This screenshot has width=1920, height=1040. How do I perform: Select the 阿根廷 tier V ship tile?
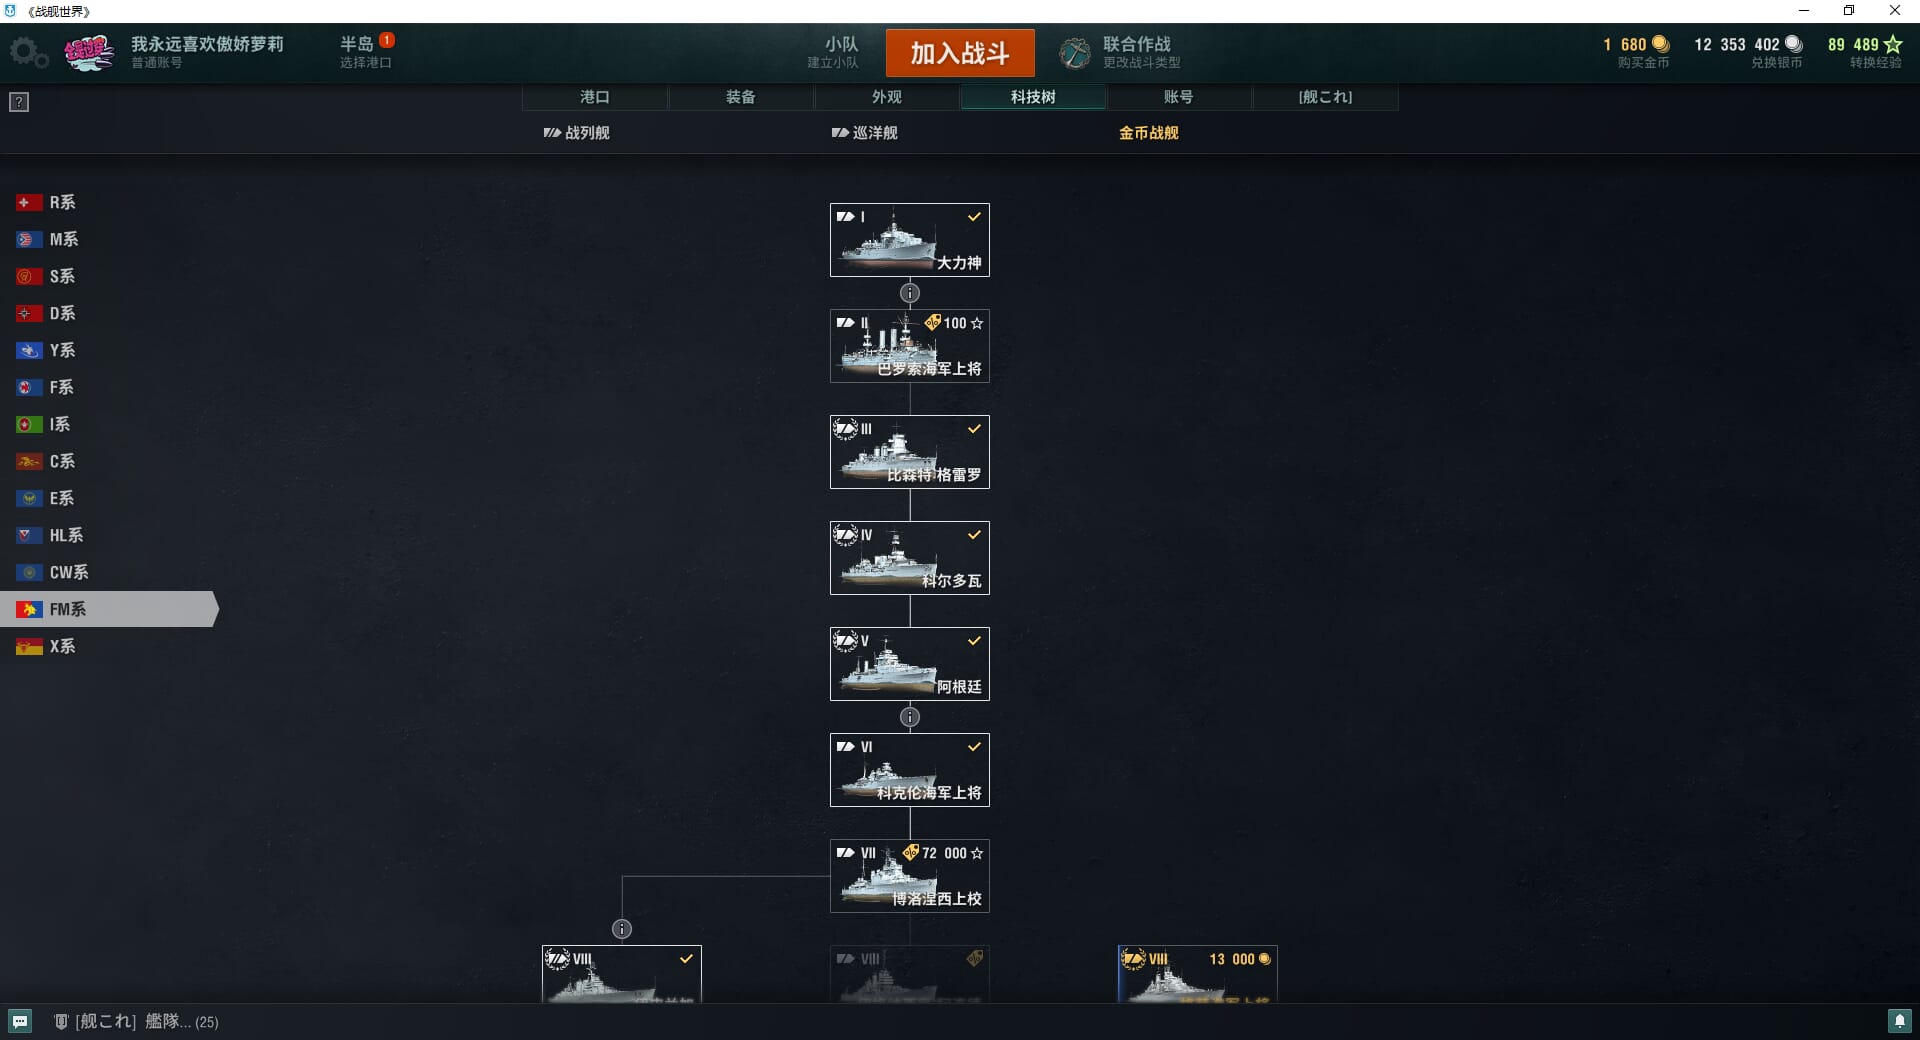click(910, 664)
